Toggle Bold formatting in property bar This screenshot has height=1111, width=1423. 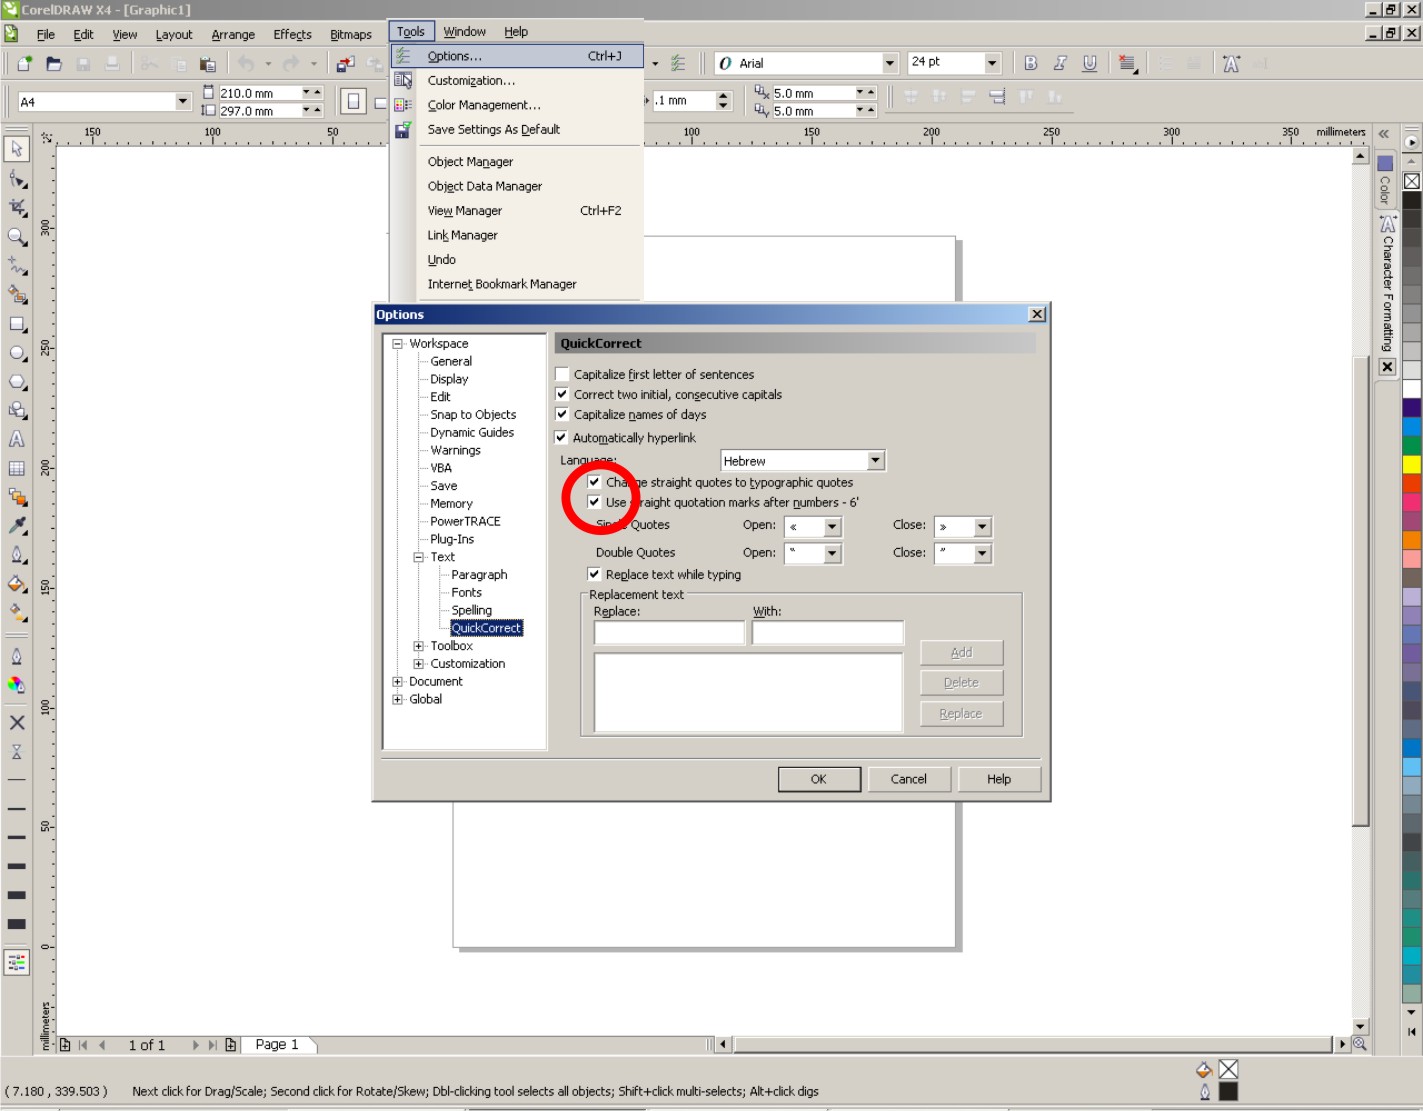(1031, 63)
